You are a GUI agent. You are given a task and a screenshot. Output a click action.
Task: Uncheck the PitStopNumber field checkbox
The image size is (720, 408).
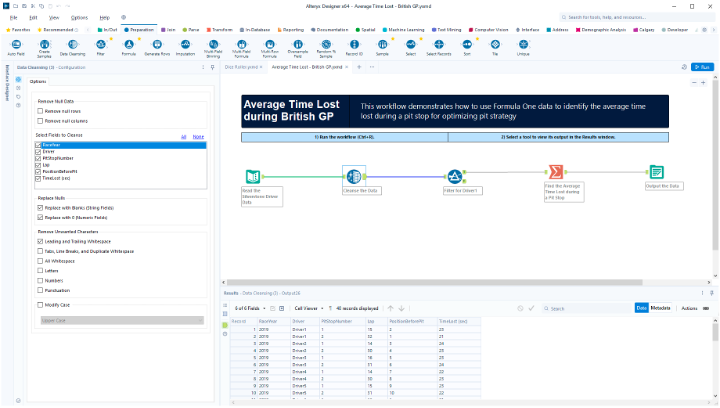tap(38, 158)
